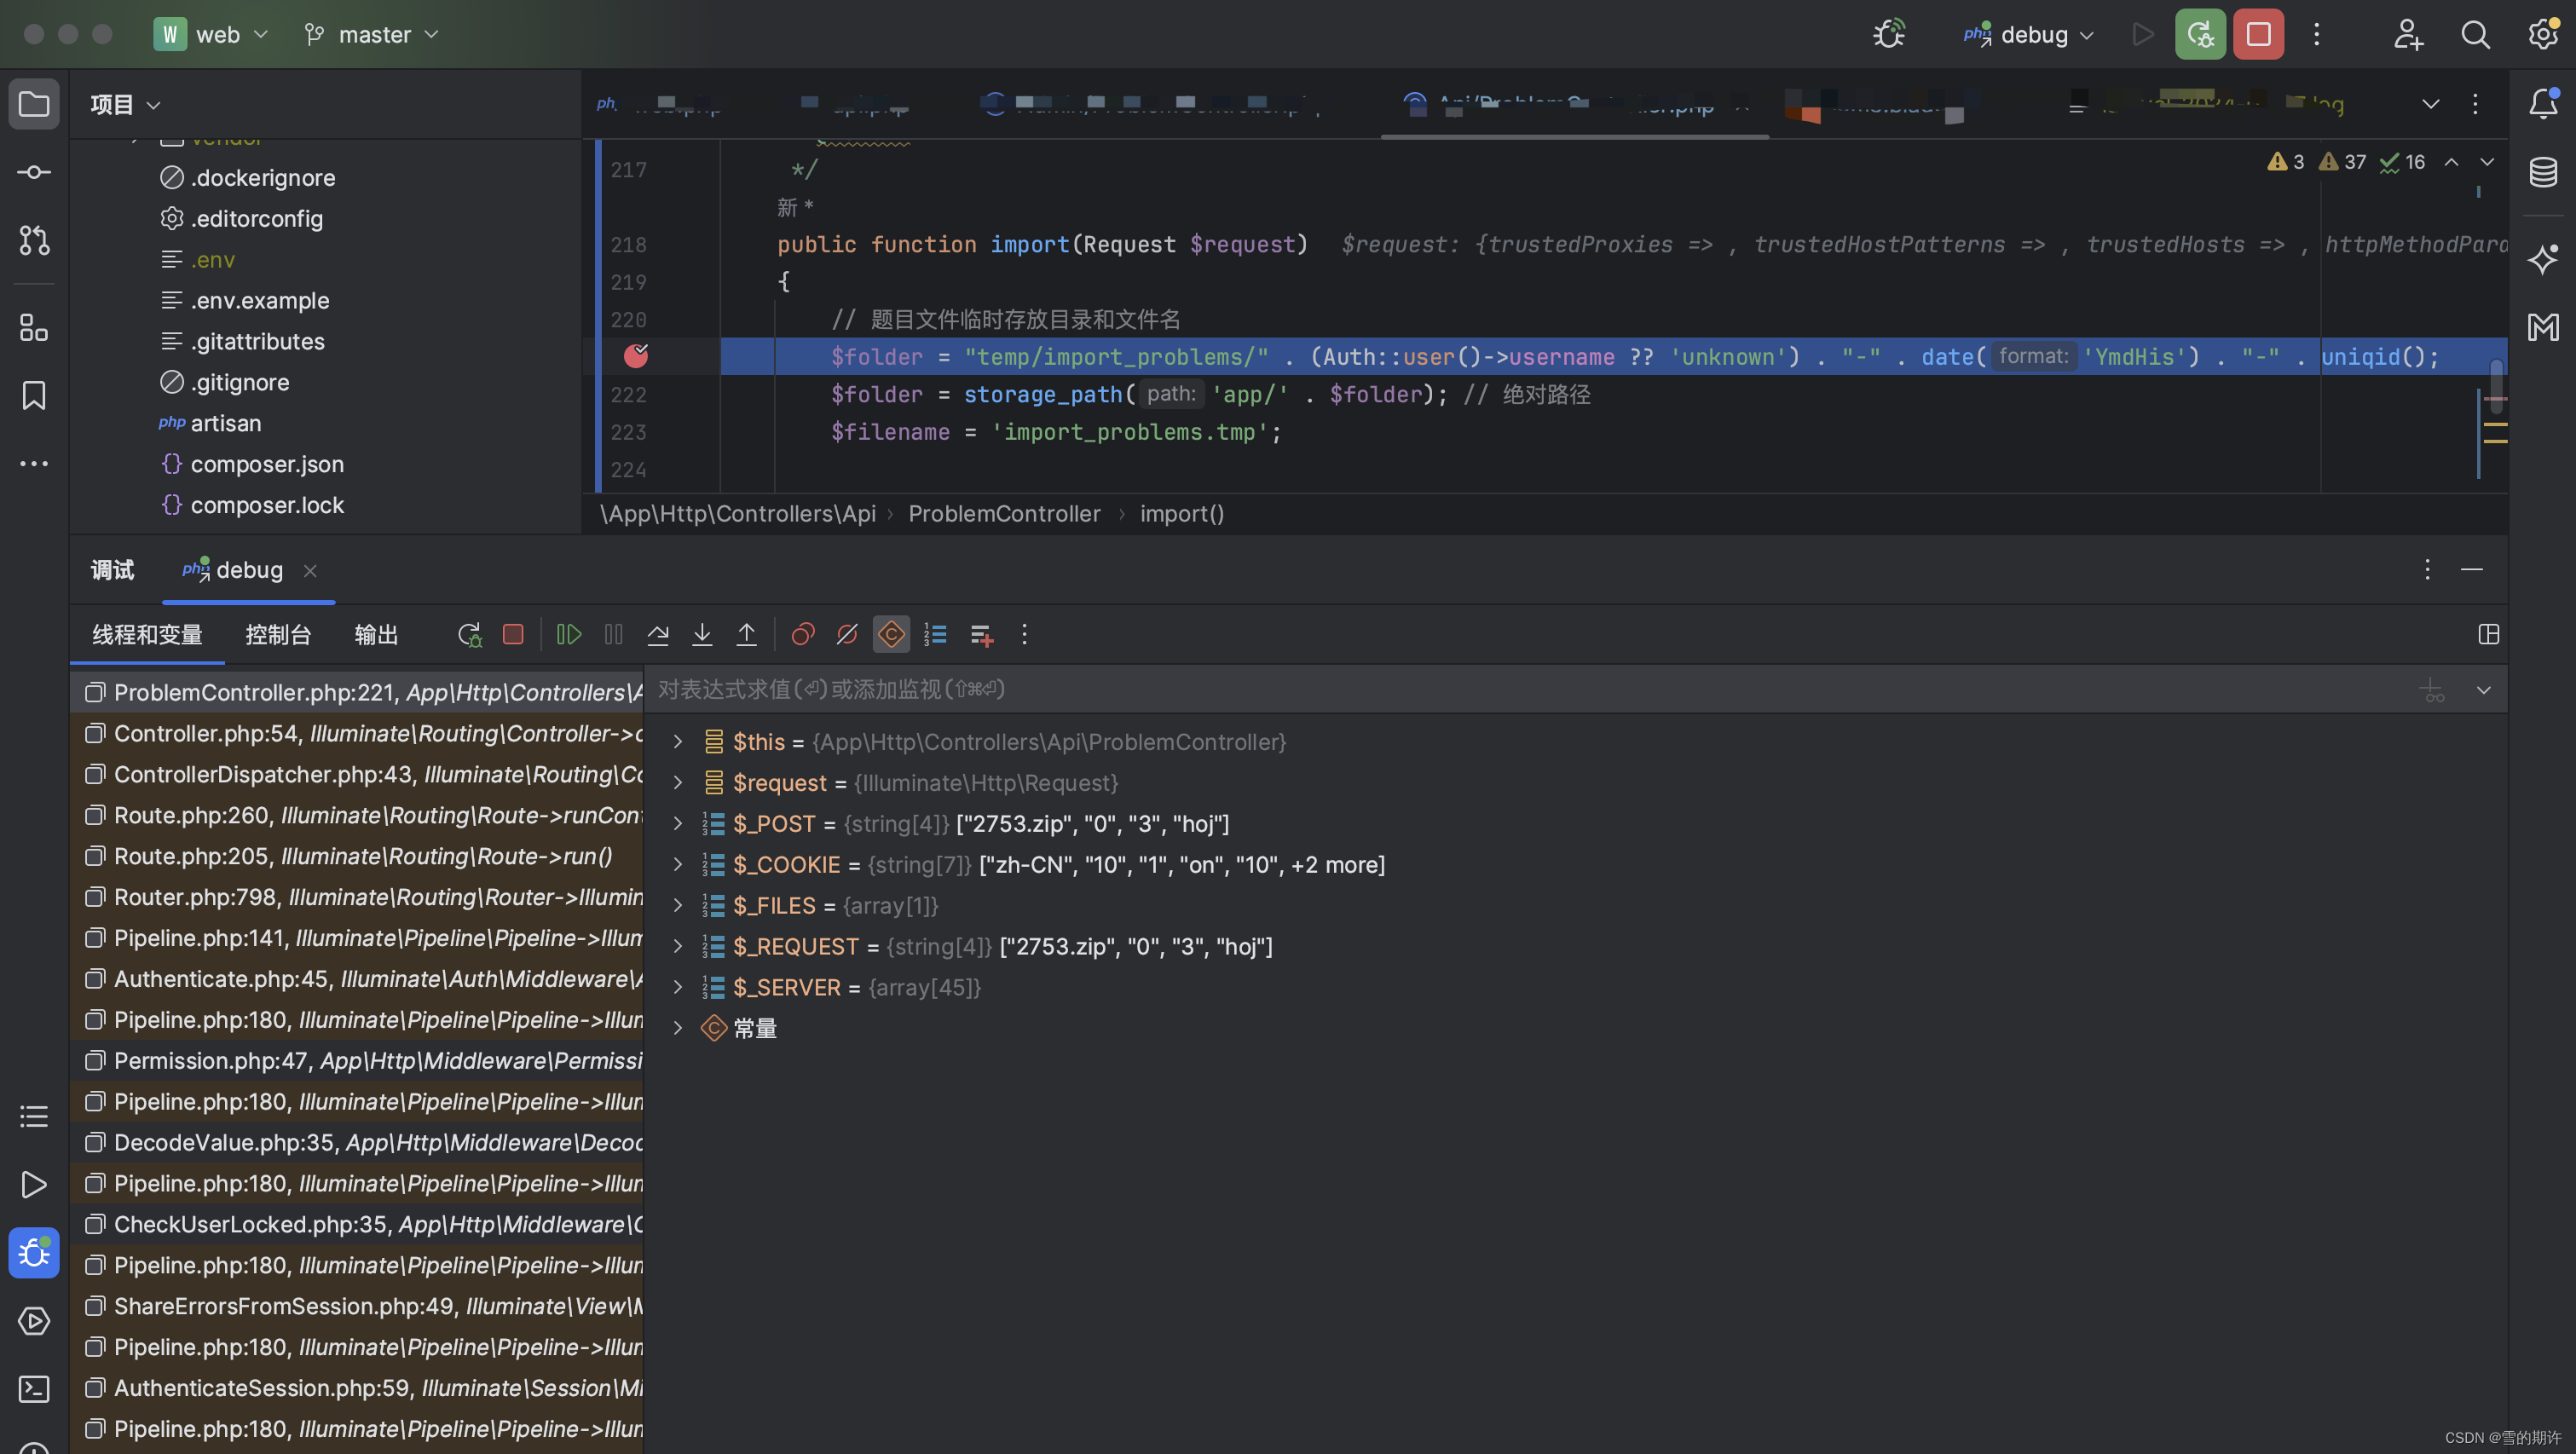Open the master branch dropdown
This screenshot has width=2576, height=1454.
click(372, 34)
